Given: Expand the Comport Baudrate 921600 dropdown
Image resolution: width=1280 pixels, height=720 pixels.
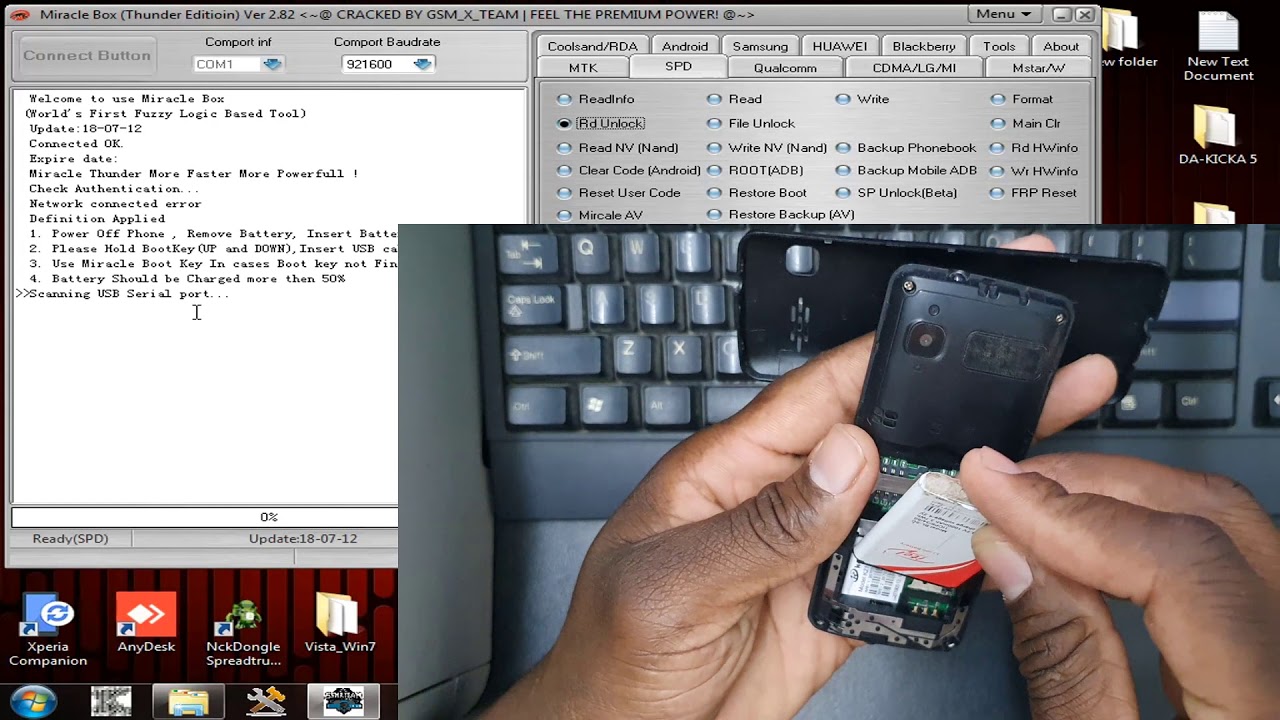Looking at the screenshot, I should pyautogui.click(x=388, y=64).
